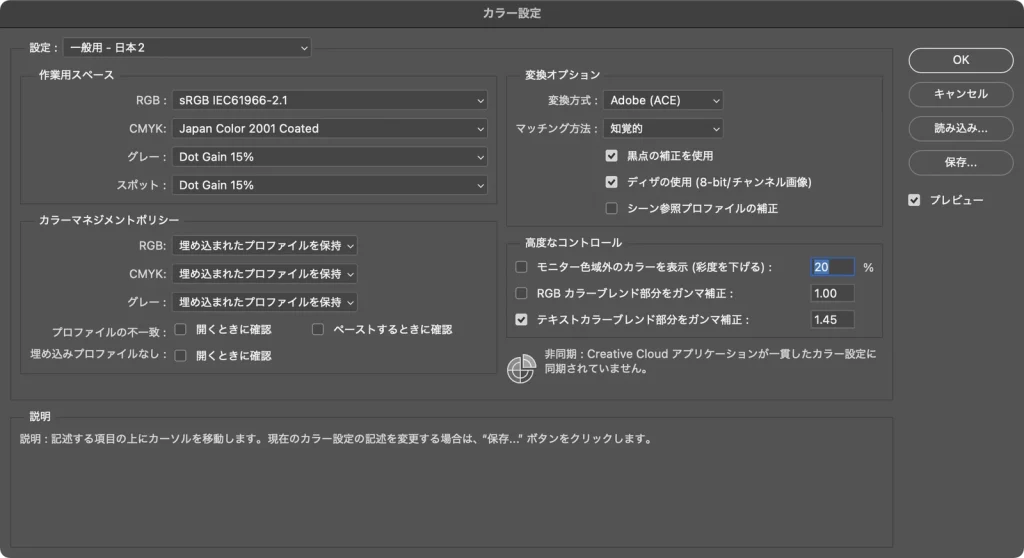
Task: Enable プロファイルの不一致 開くときに確認 checkbox
Action: (x=180, y=329)
